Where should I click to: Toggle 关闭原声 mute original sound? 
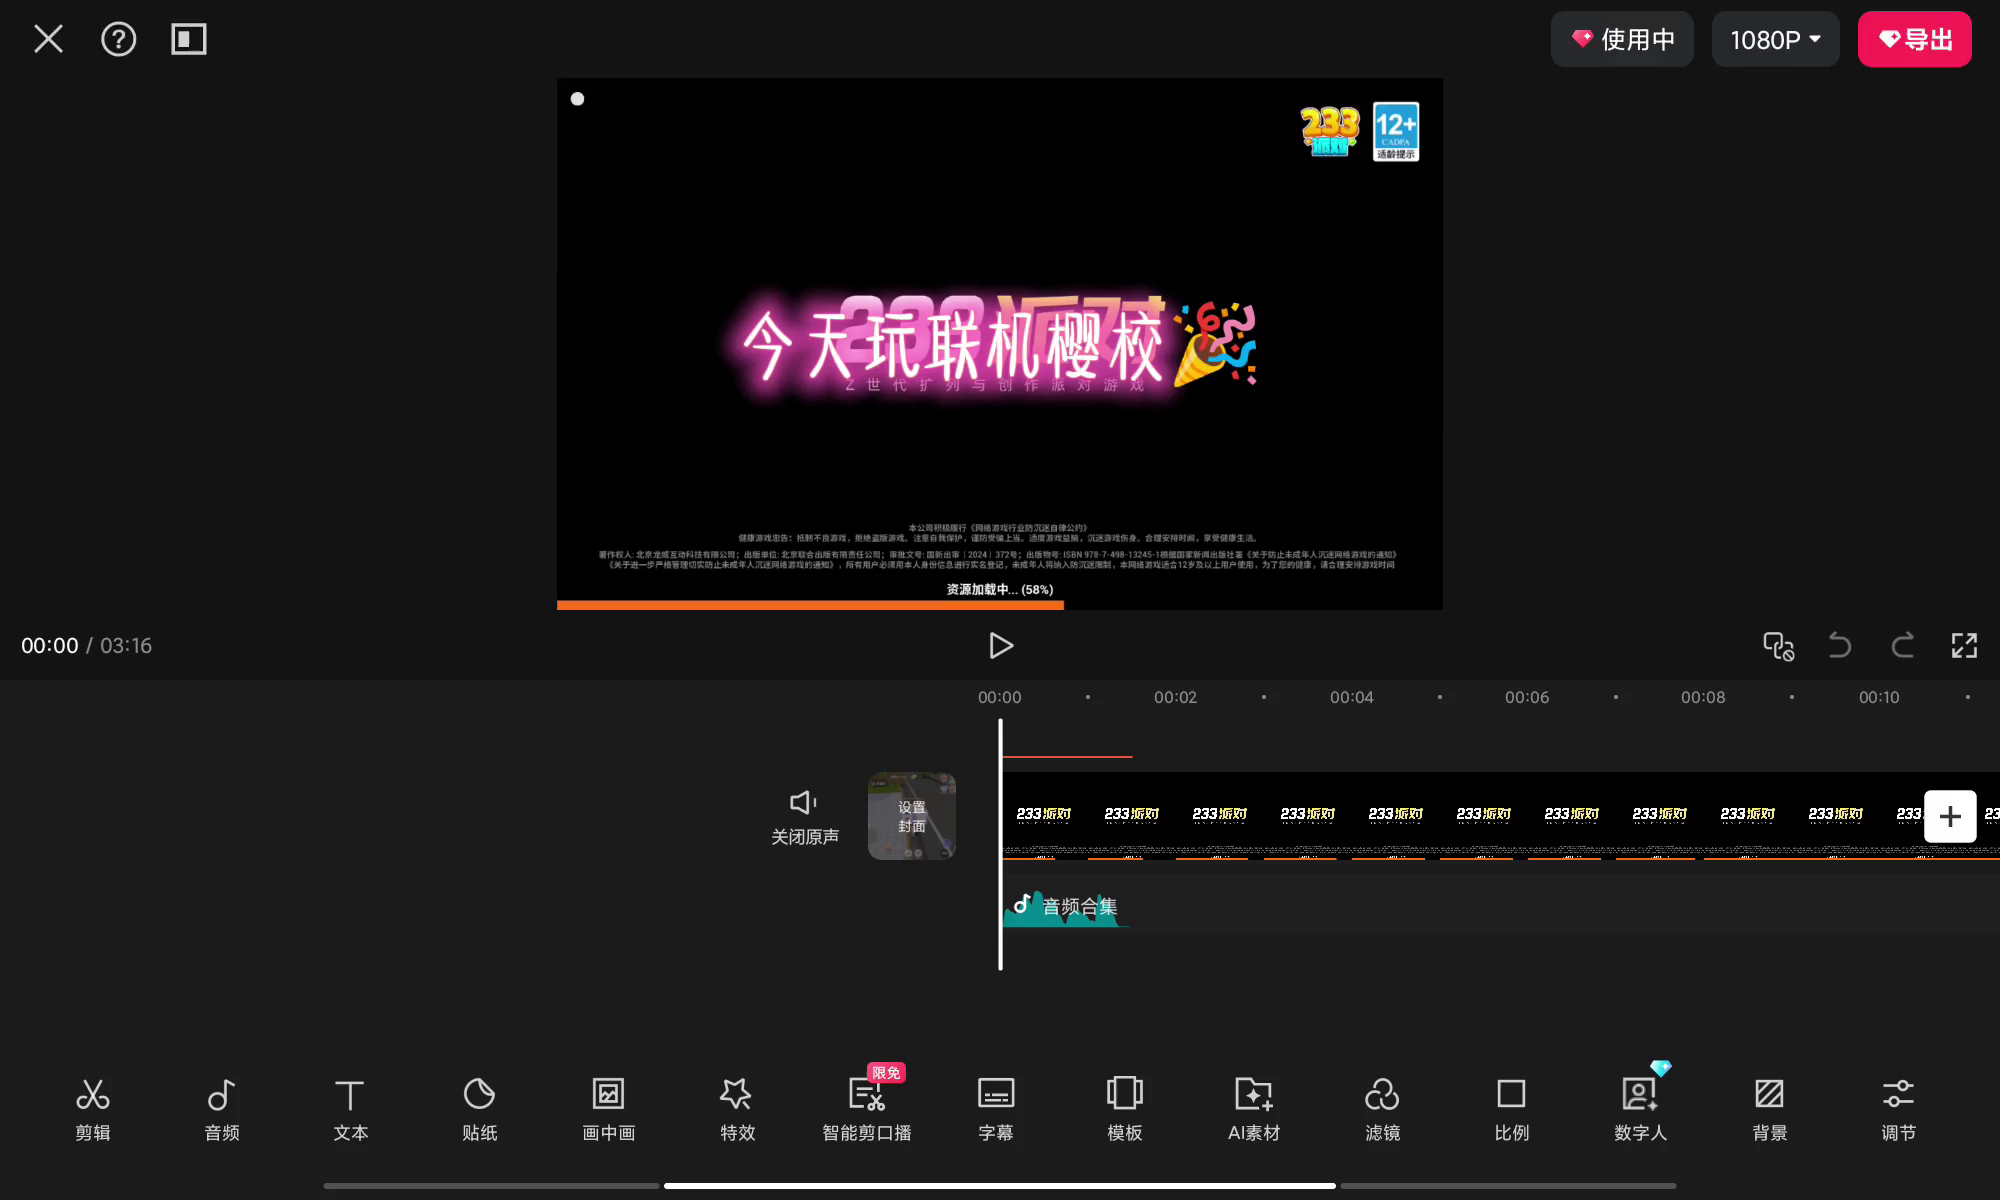pyautogui.click(x=805, y=816)
